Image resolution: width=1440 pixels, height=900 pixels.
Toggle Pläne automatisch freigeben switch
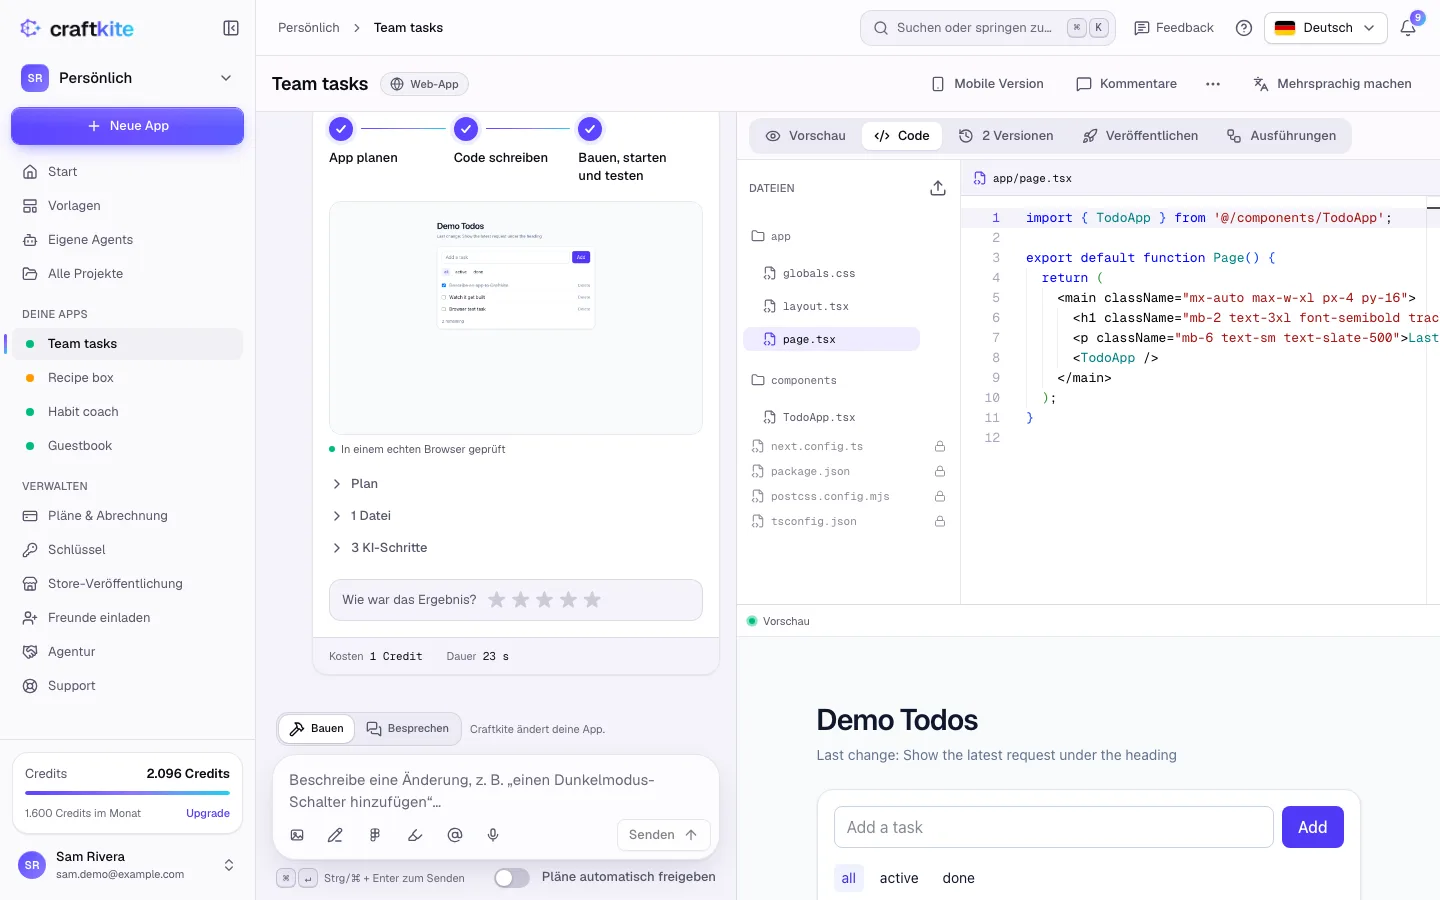(512, 877)
